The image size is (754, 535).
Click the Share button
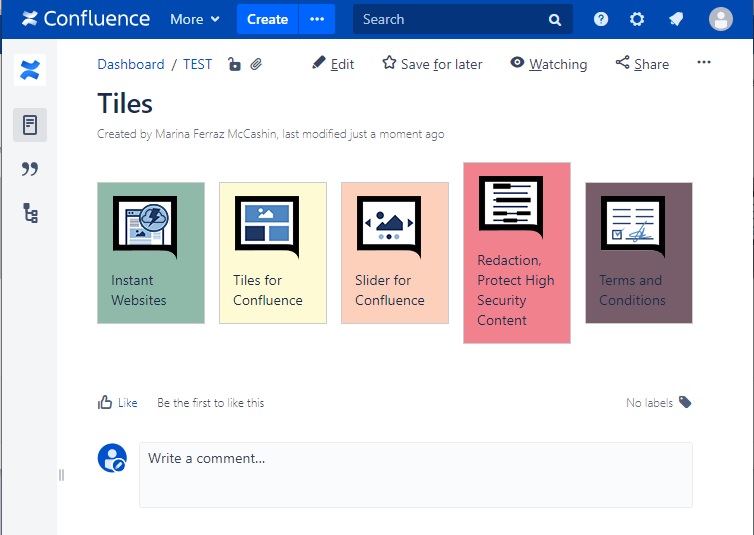642,64
